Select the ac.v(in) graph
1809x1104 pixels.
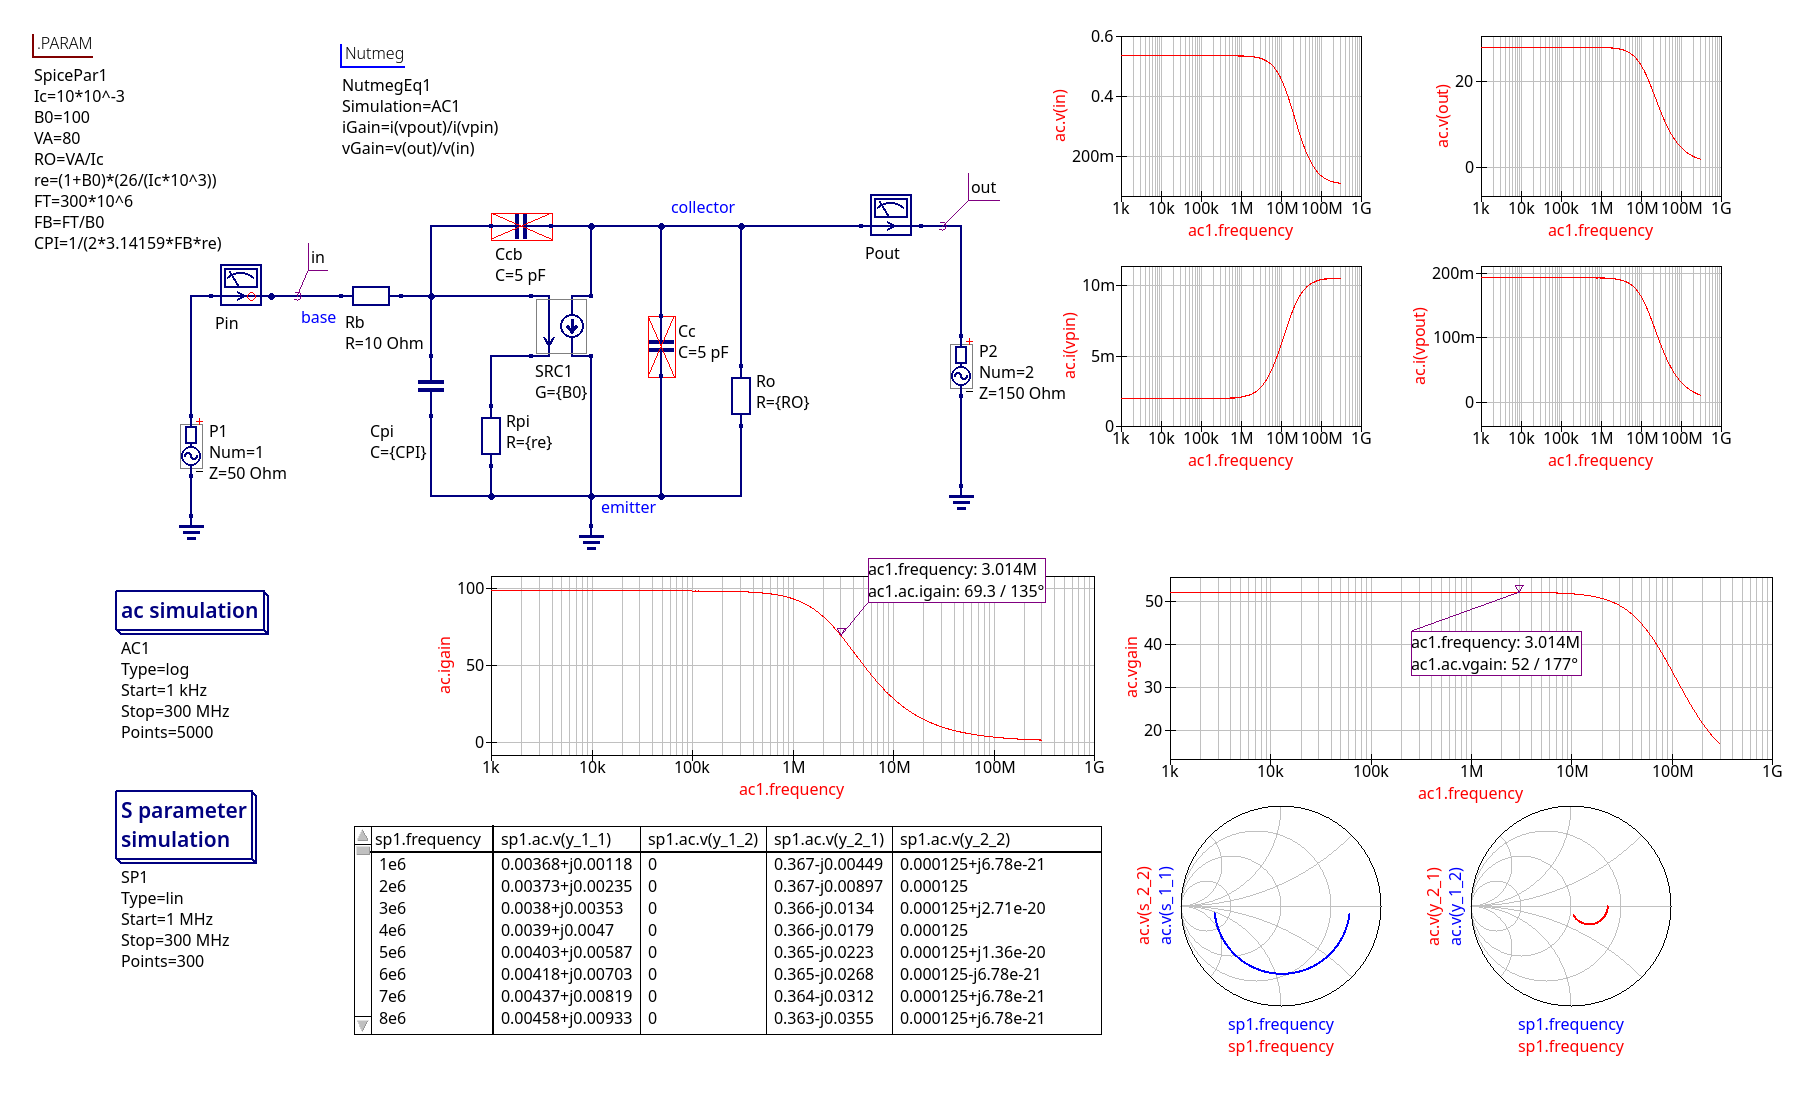[1241, 116]
